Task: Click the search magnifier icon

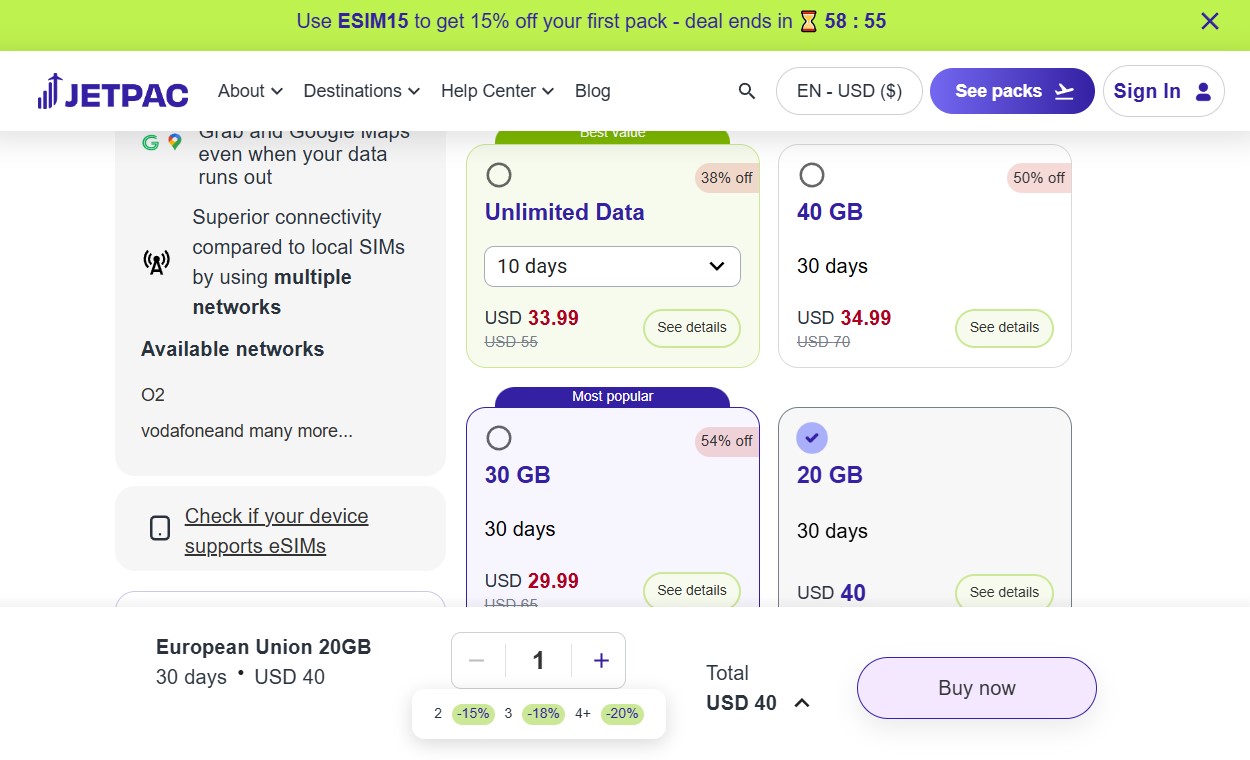Action: point(746,91)
